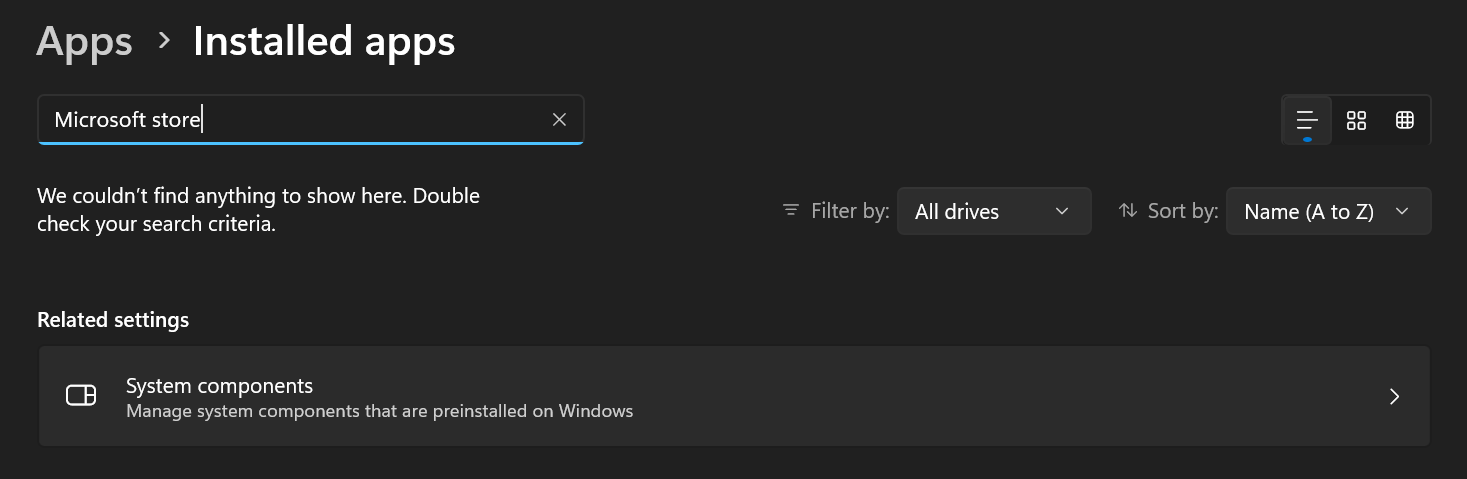The width and height of the screenshot is (1467, 479).
Task: Click the sort arrows icon beside Sort by
Action: (x=1128, y=211)
